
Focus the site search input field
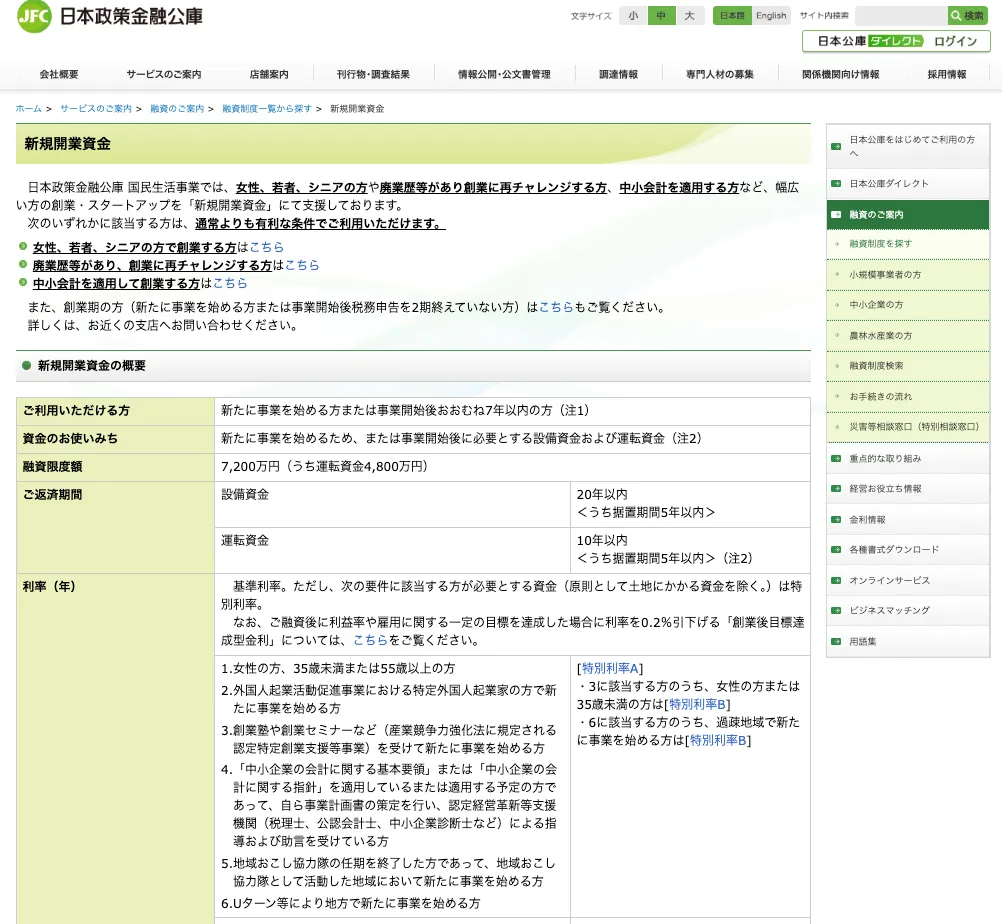[901, 16]
